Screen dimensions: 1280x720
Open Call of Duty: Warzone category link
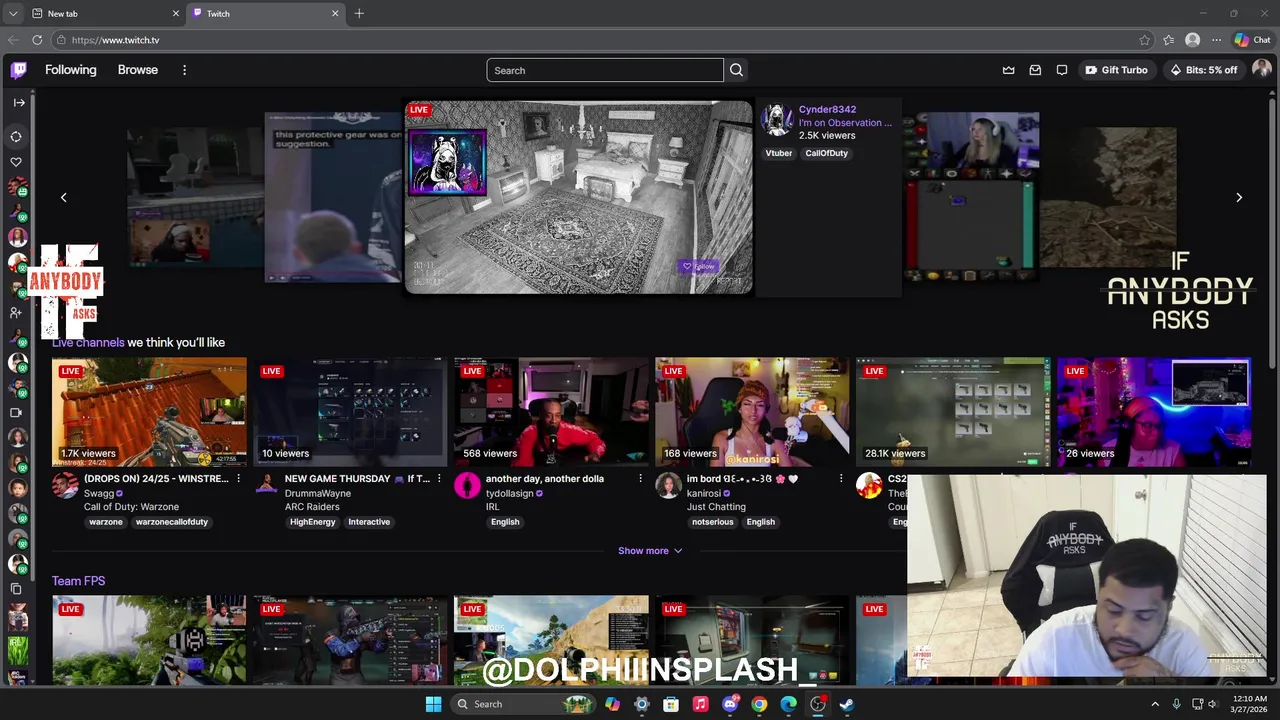131,507
